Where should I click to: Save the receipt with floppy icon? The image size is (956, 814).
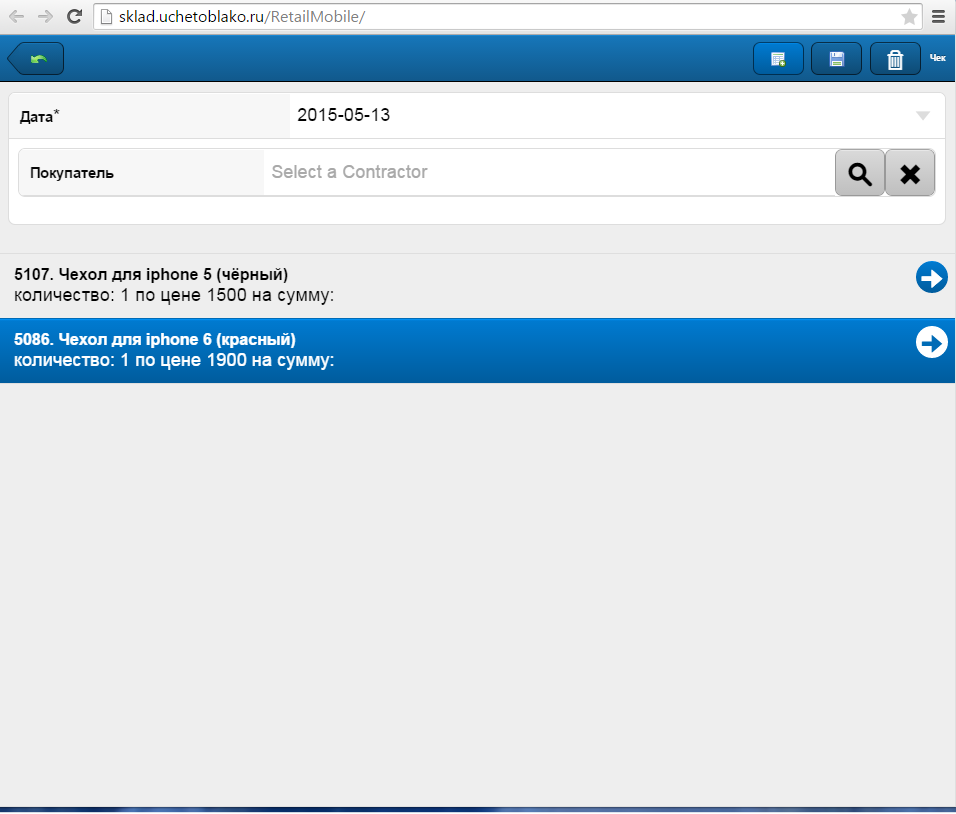(x=836, y=59)
